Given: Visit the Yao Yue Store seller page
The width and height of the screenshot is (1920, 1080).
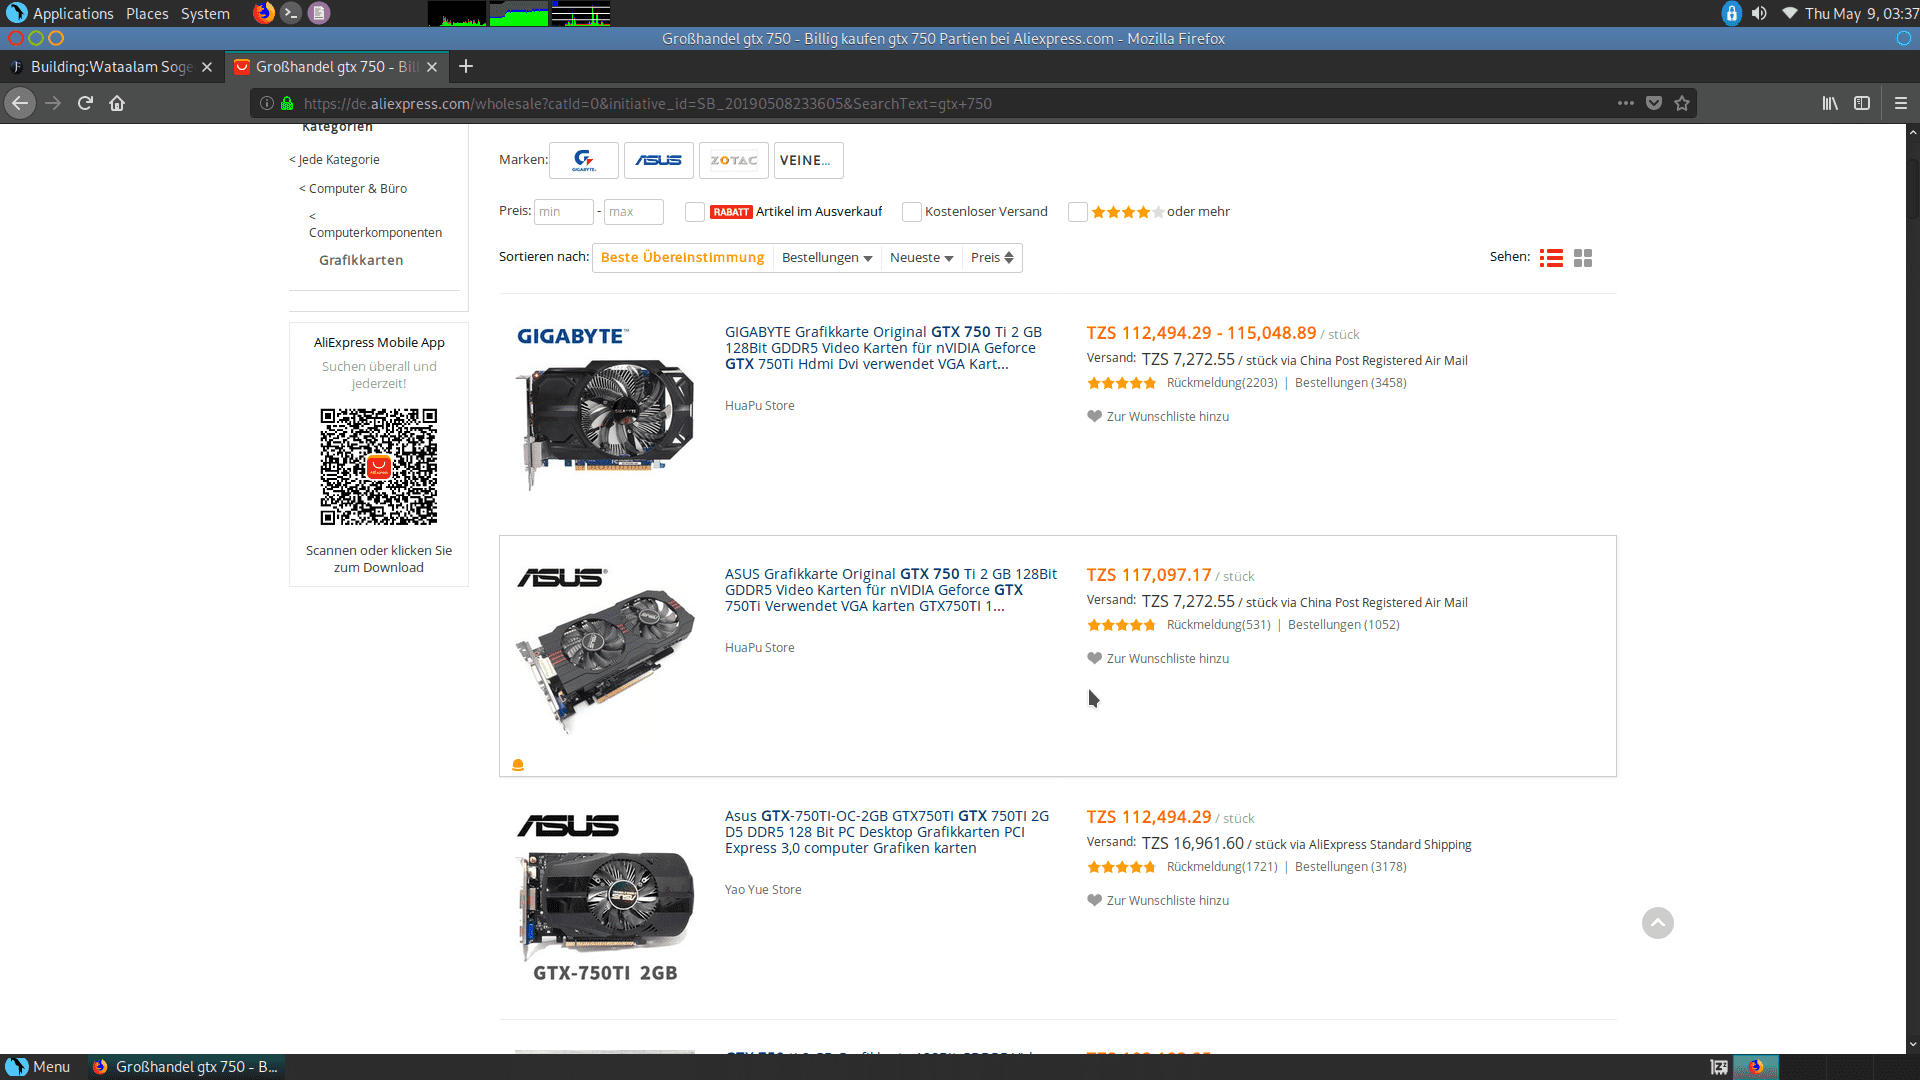Looking at the screenshot, I should tap(763, 890).
